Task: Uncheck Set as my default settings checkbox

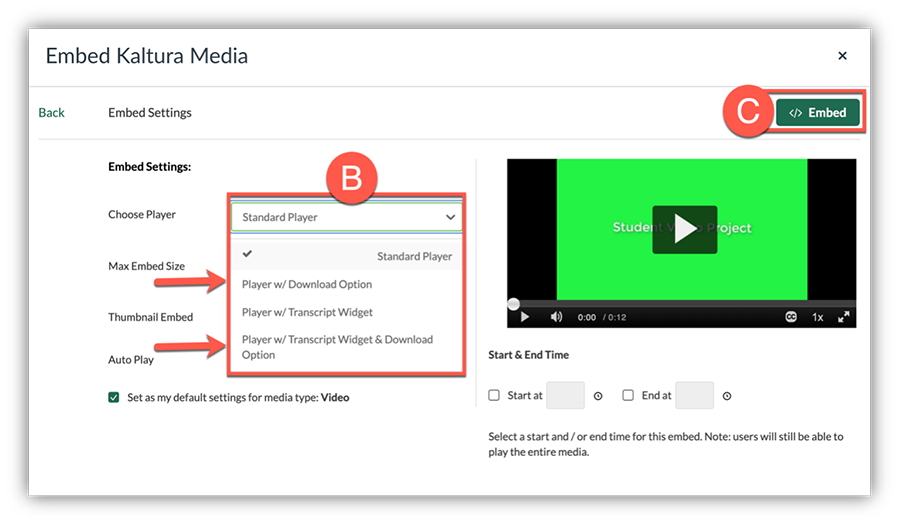Action: [x=114, y=397]
